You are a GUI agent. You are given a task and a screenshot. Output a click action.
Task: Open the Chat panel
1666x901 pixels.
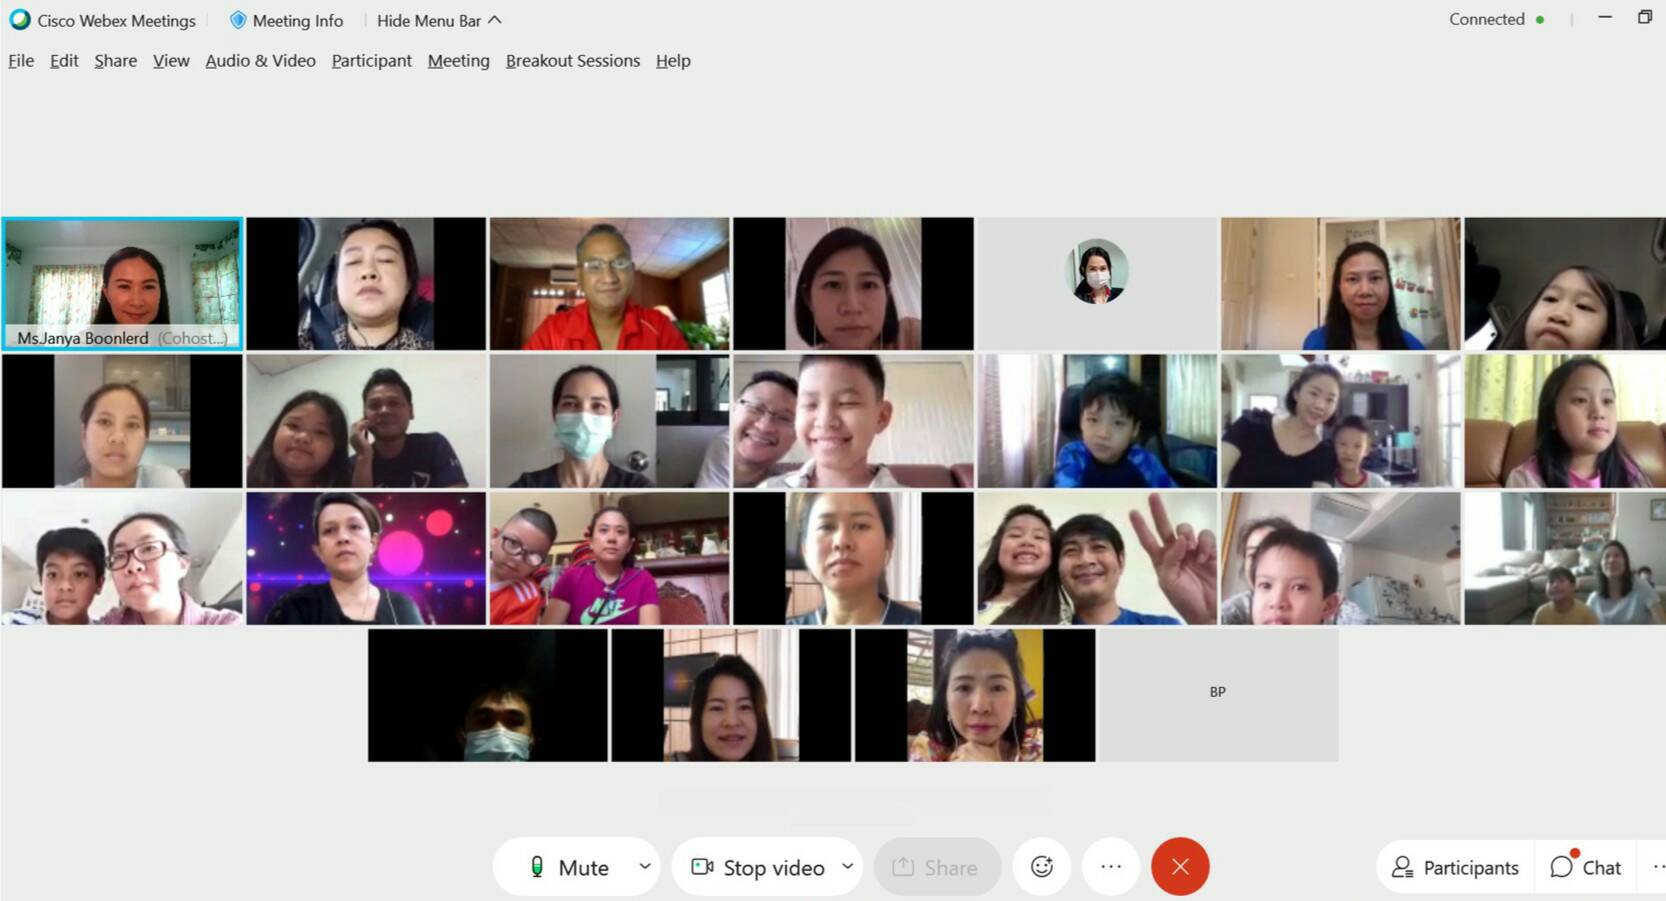[1586, 868]
